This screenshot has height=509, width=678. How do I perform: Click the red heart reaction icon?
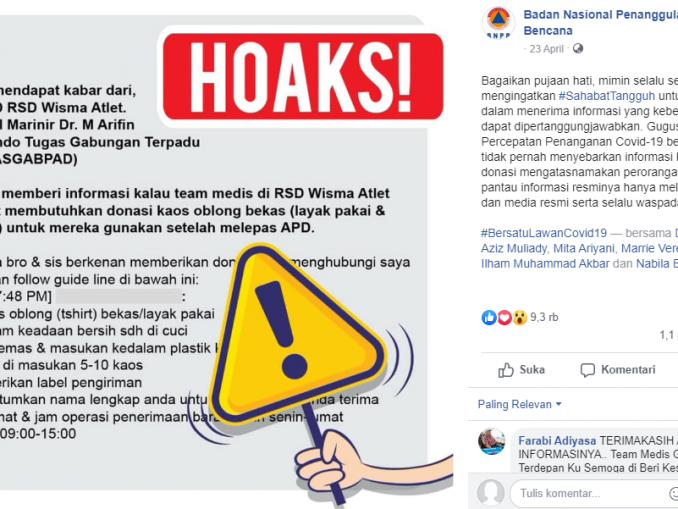click(504, 317)
